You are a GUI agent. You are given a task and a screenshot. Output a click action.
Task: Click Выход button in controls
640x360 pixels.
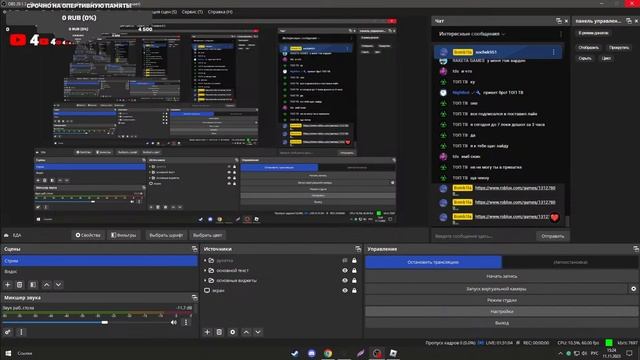[x=502, y=323]
